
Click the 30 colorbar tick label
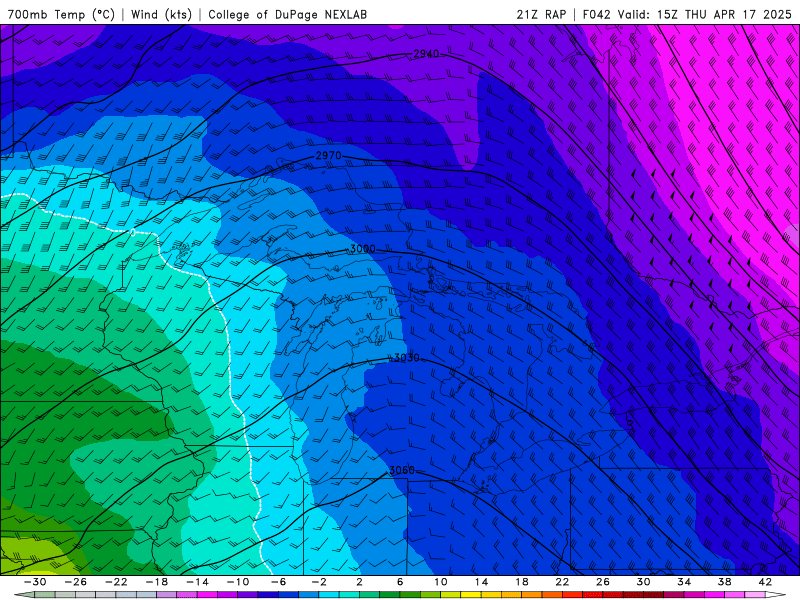643,582
